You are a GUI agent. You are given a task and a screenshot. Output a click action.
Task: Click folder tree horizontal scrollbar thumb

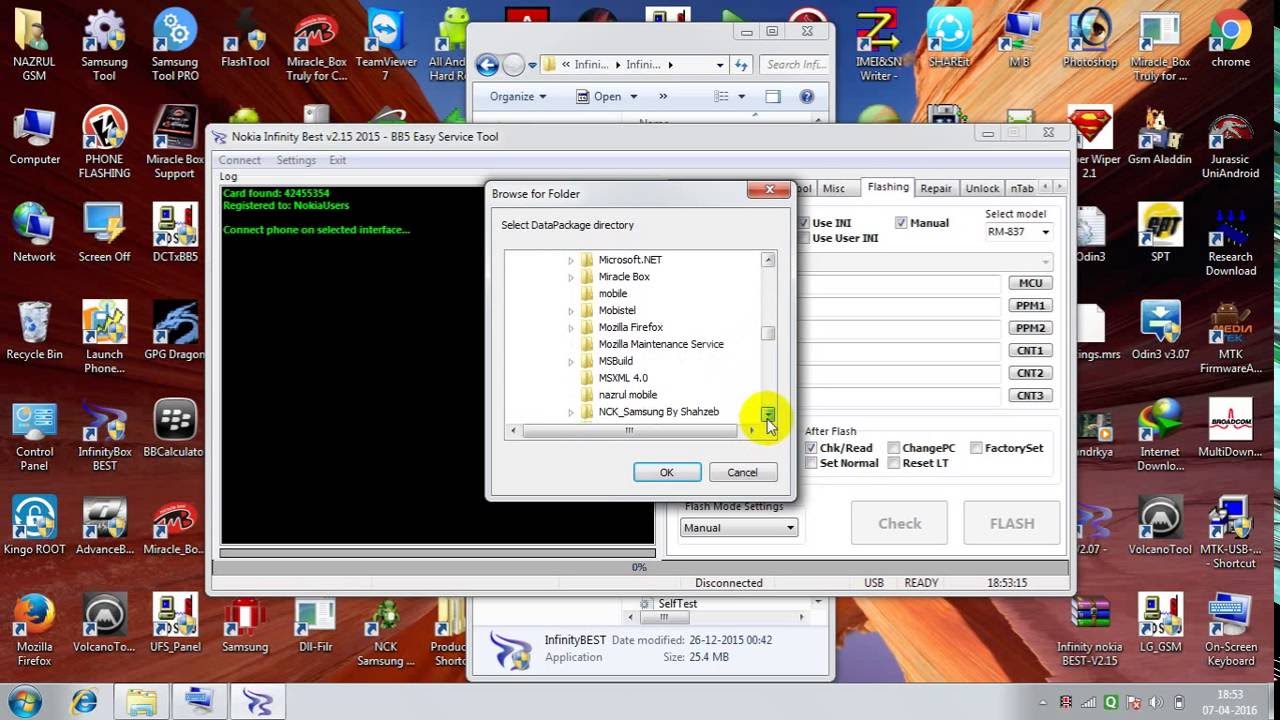[x=629, y=430]
